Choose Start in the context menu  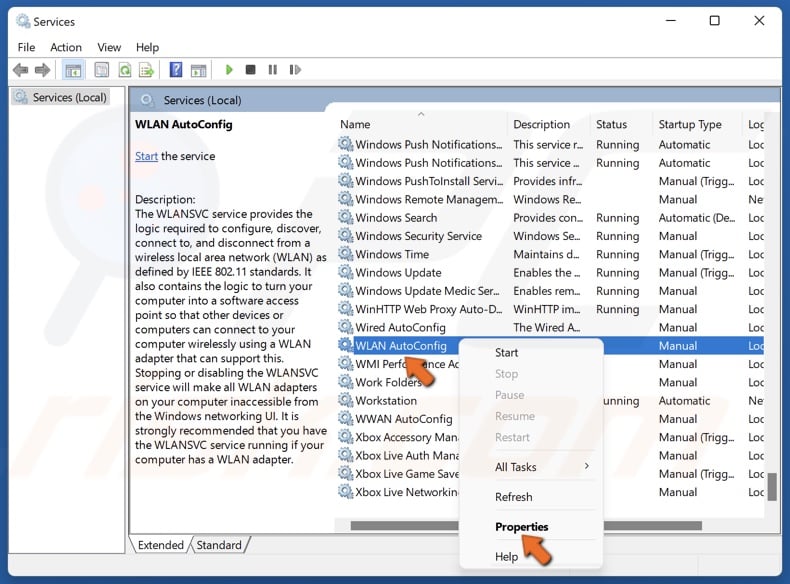pyautogui.click(x=506, y=353)
